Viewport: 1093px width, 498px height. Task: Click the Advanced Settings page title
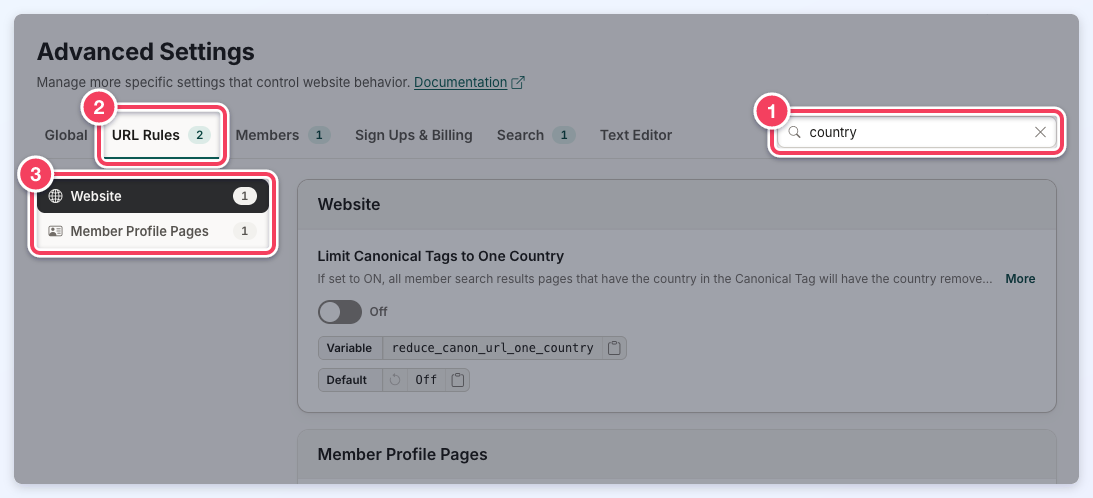[x=146, y=52]
